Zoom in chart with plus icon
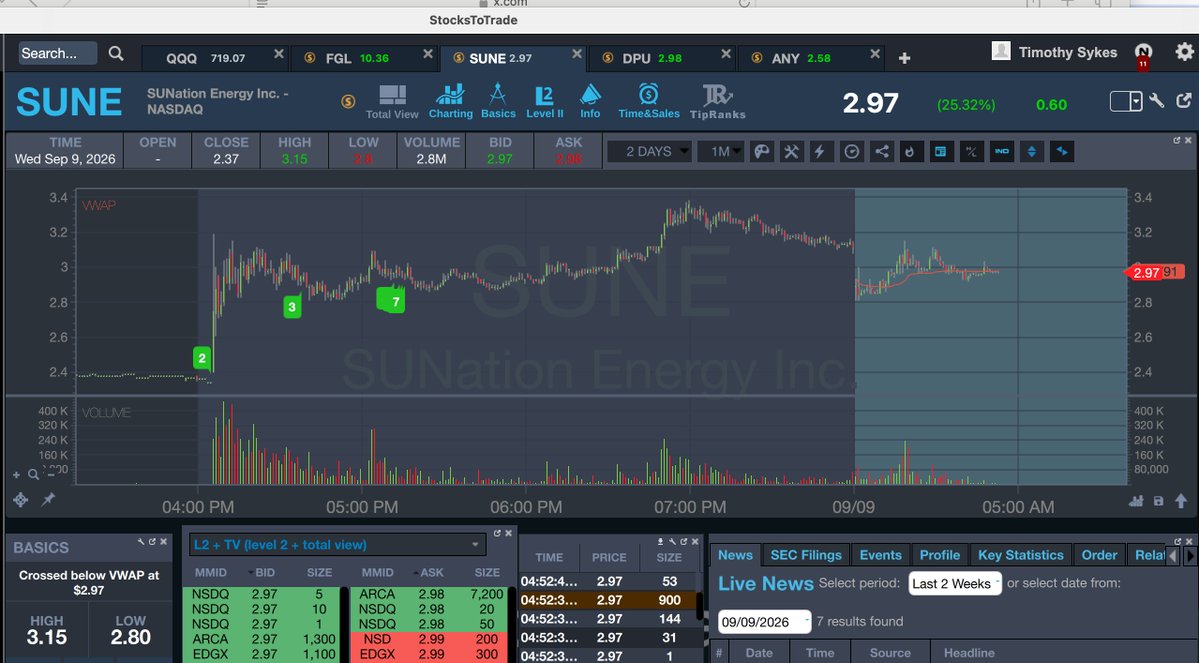Viewport: 1199px width, 663px height. (x=16, y=475)
